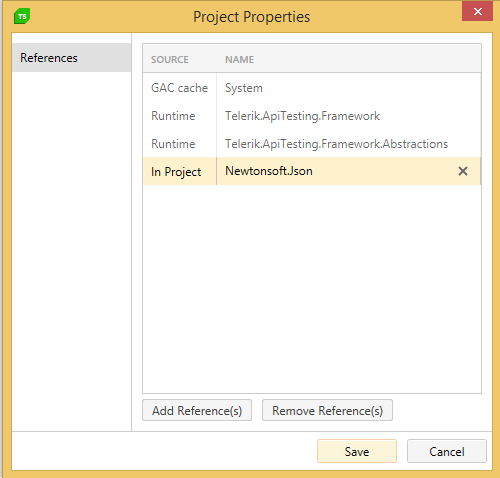Close the Project Properties dialog
The image size is (500, 478).
[477, 12]
